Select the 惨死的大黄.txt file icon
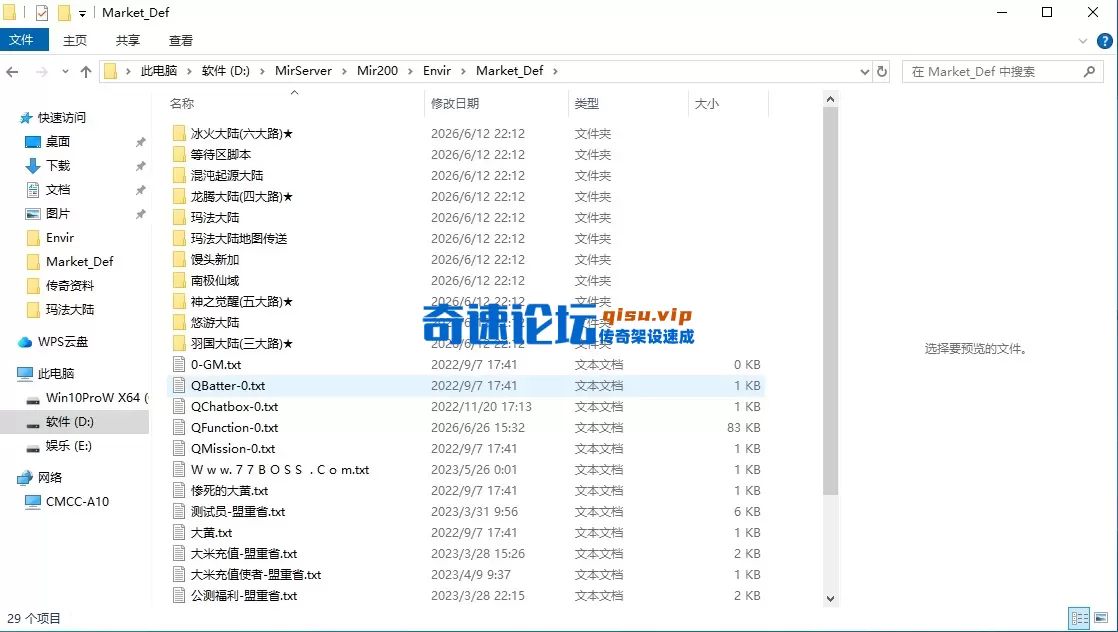Screen dimensions: 1118x632 179,491
